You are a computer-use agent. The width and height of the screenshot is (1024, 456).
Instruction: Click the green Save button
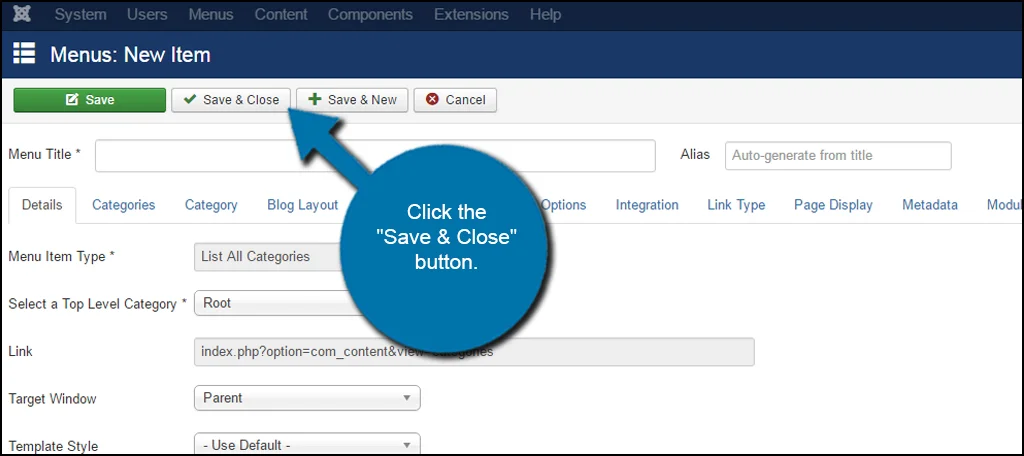click(89, 100)
